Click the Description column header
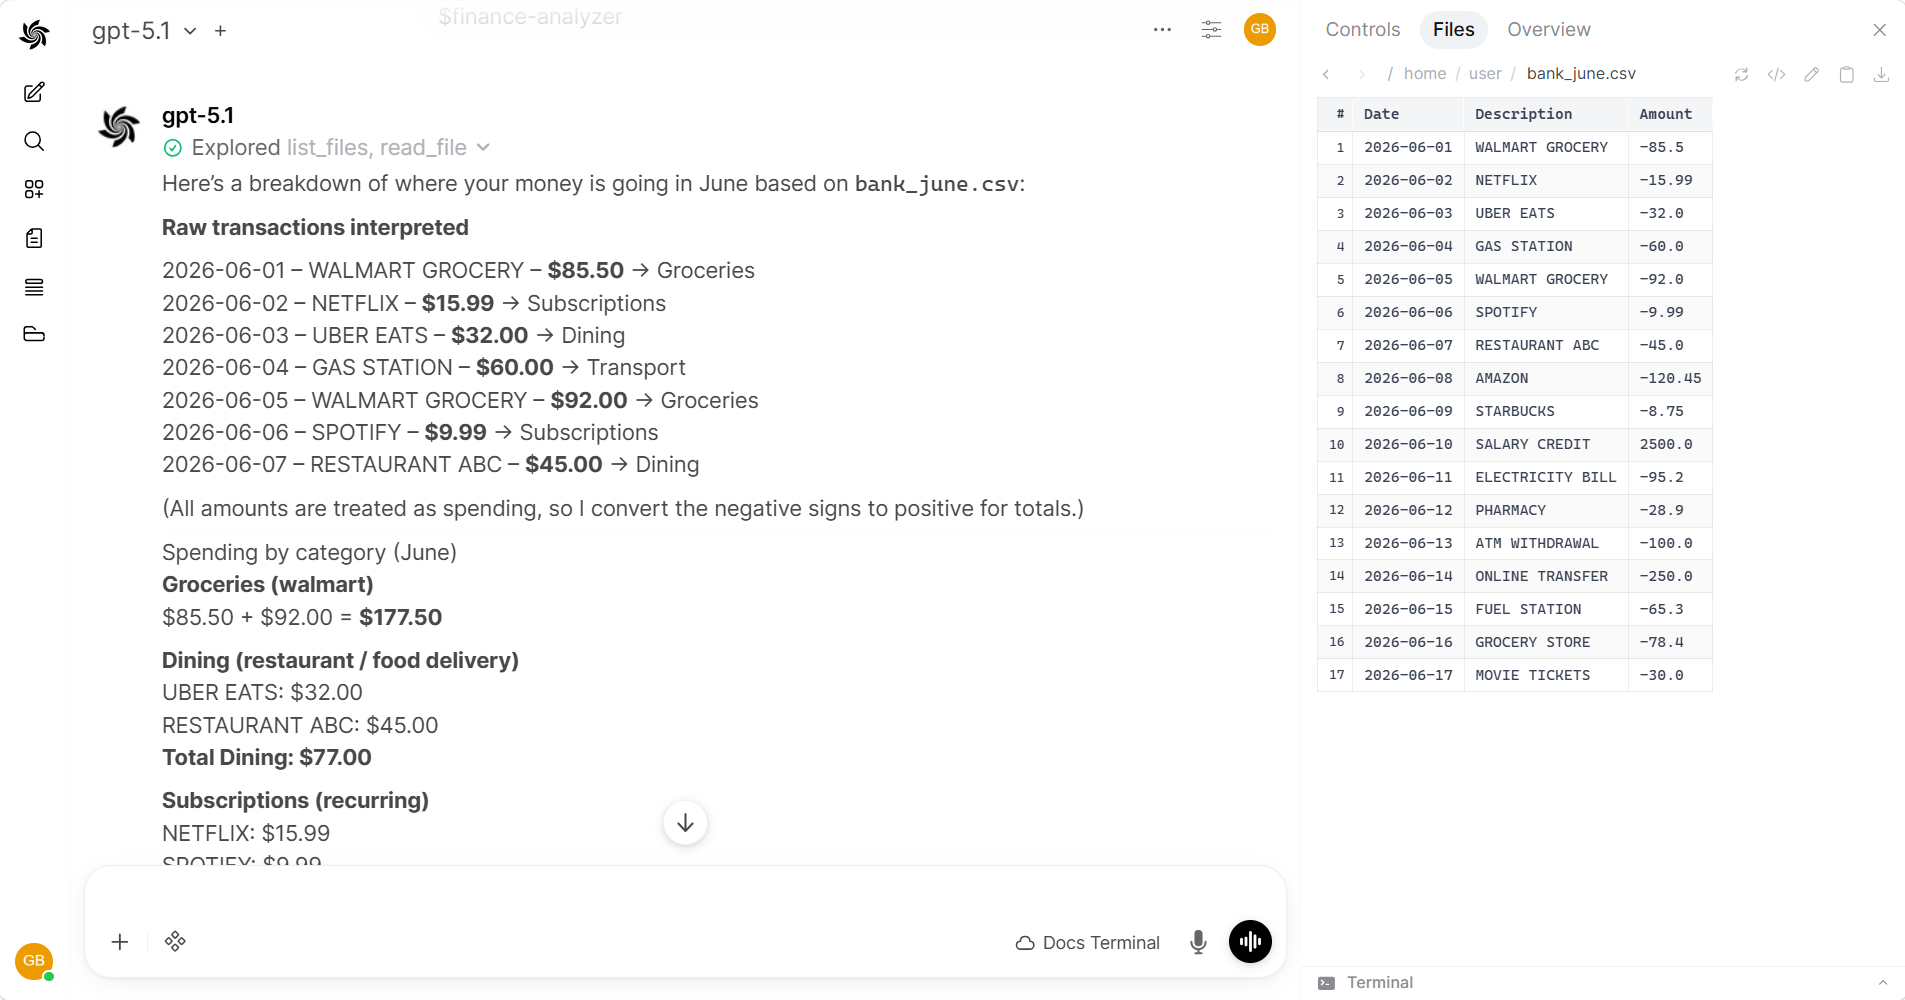Image resolution: width=1905 pixels, height=1000 pixels. (x=1546, y=114)
